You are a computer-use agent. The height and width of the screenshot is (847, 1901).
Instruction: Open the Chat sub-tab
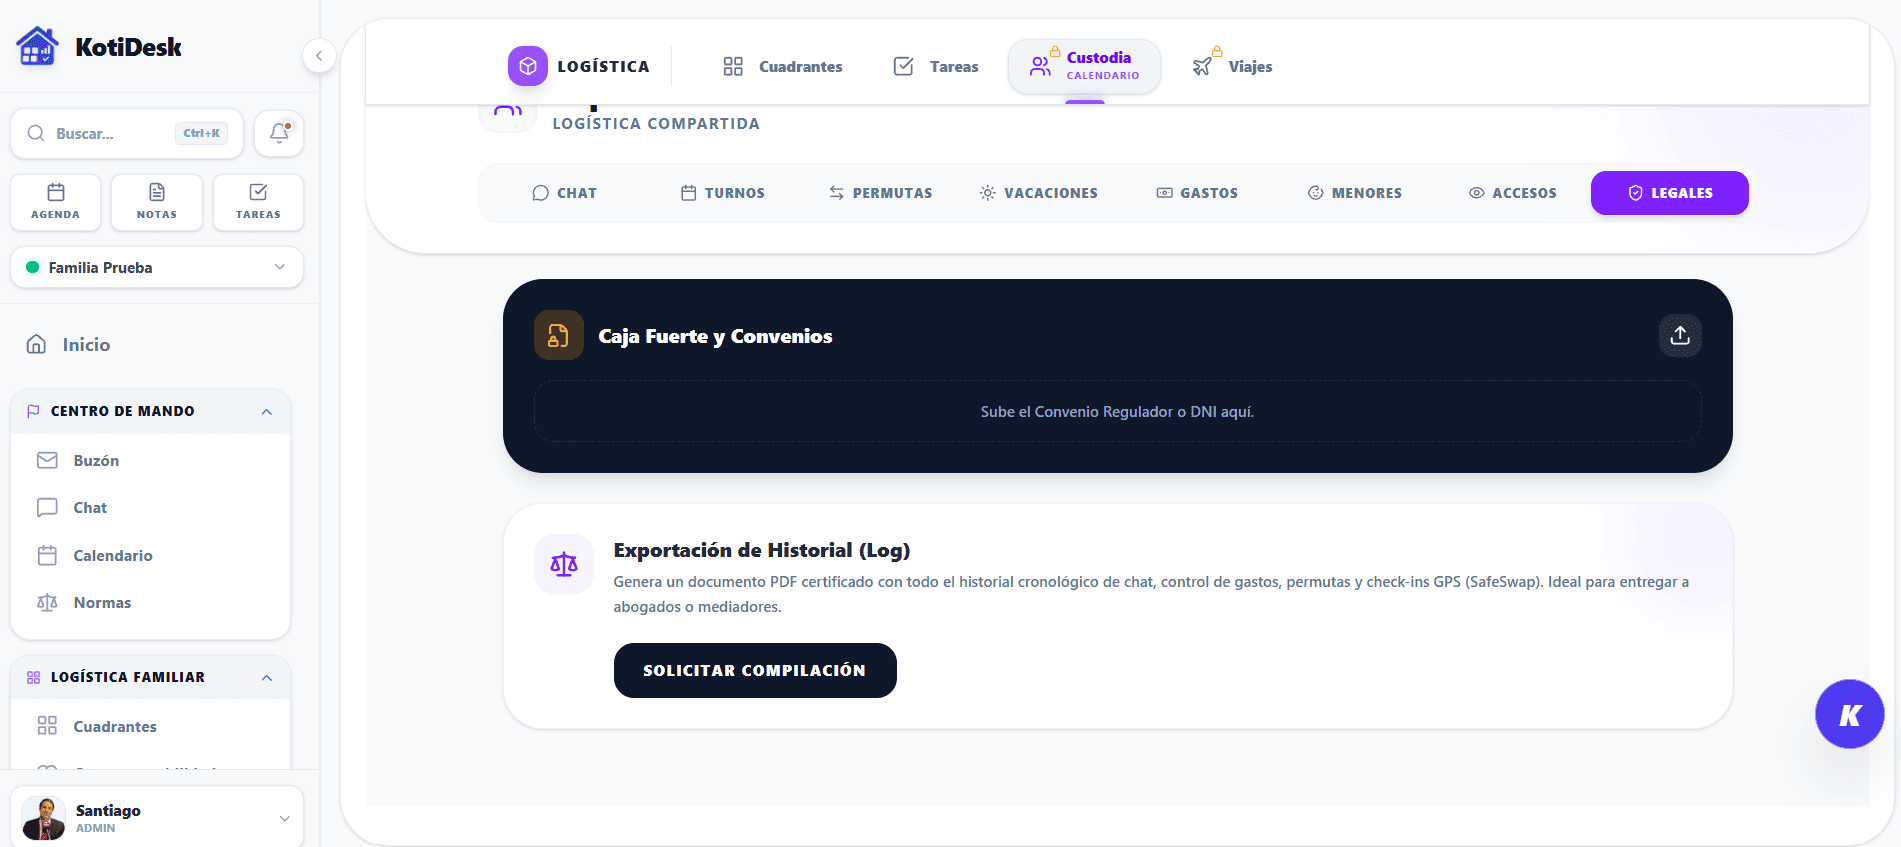[565, 193]
